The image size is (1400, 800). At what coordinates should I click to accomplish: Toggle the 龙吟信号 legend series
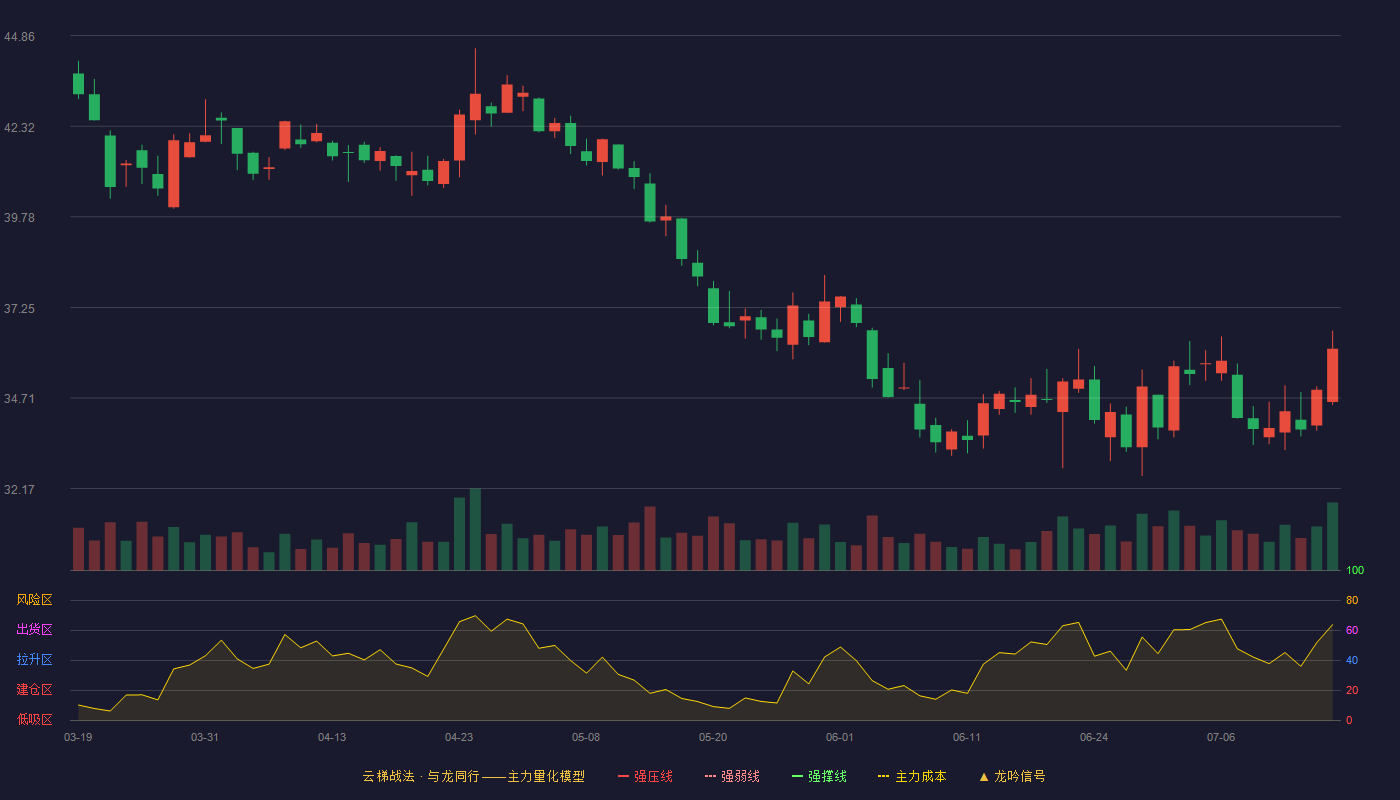click(x=1012, y=776)
